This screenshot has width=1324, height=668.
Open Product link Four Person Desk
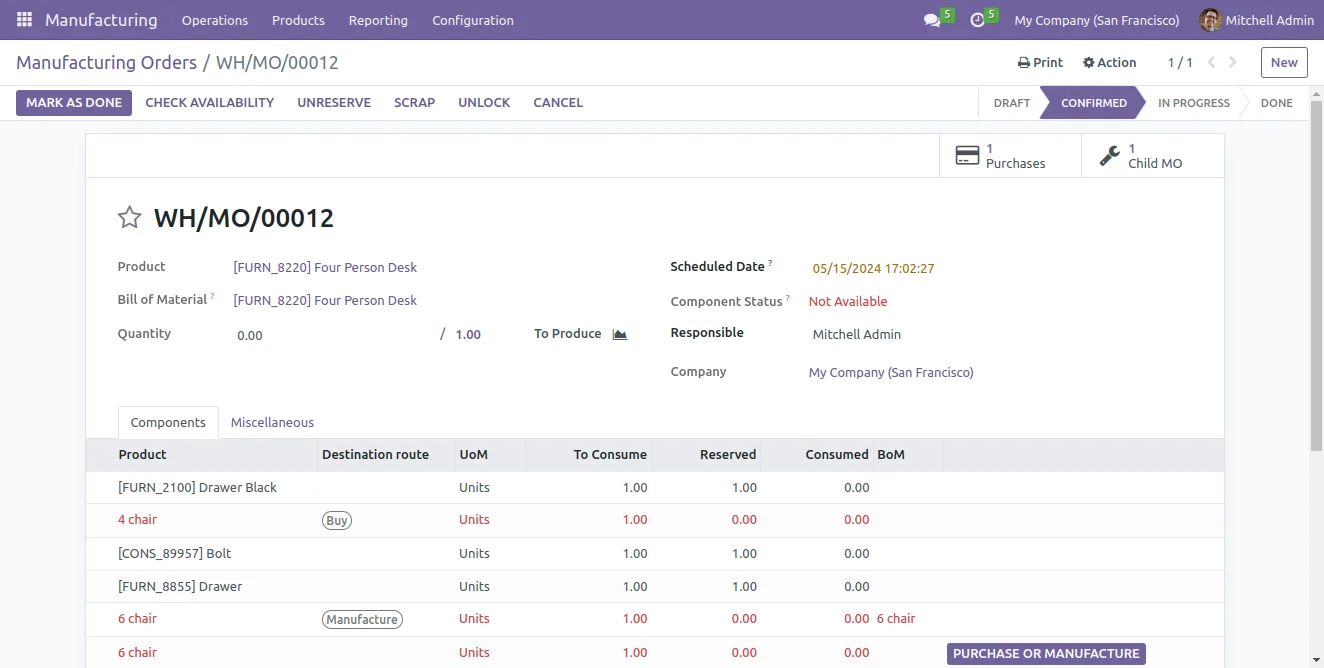(325, 267)
